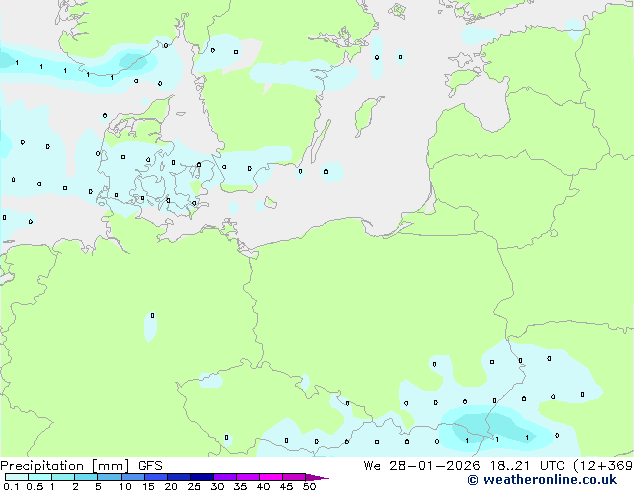This screenshot has width=634, height=490.
Task: Click the 0.5–1 mm legend color box
Action: click(40, 477)
